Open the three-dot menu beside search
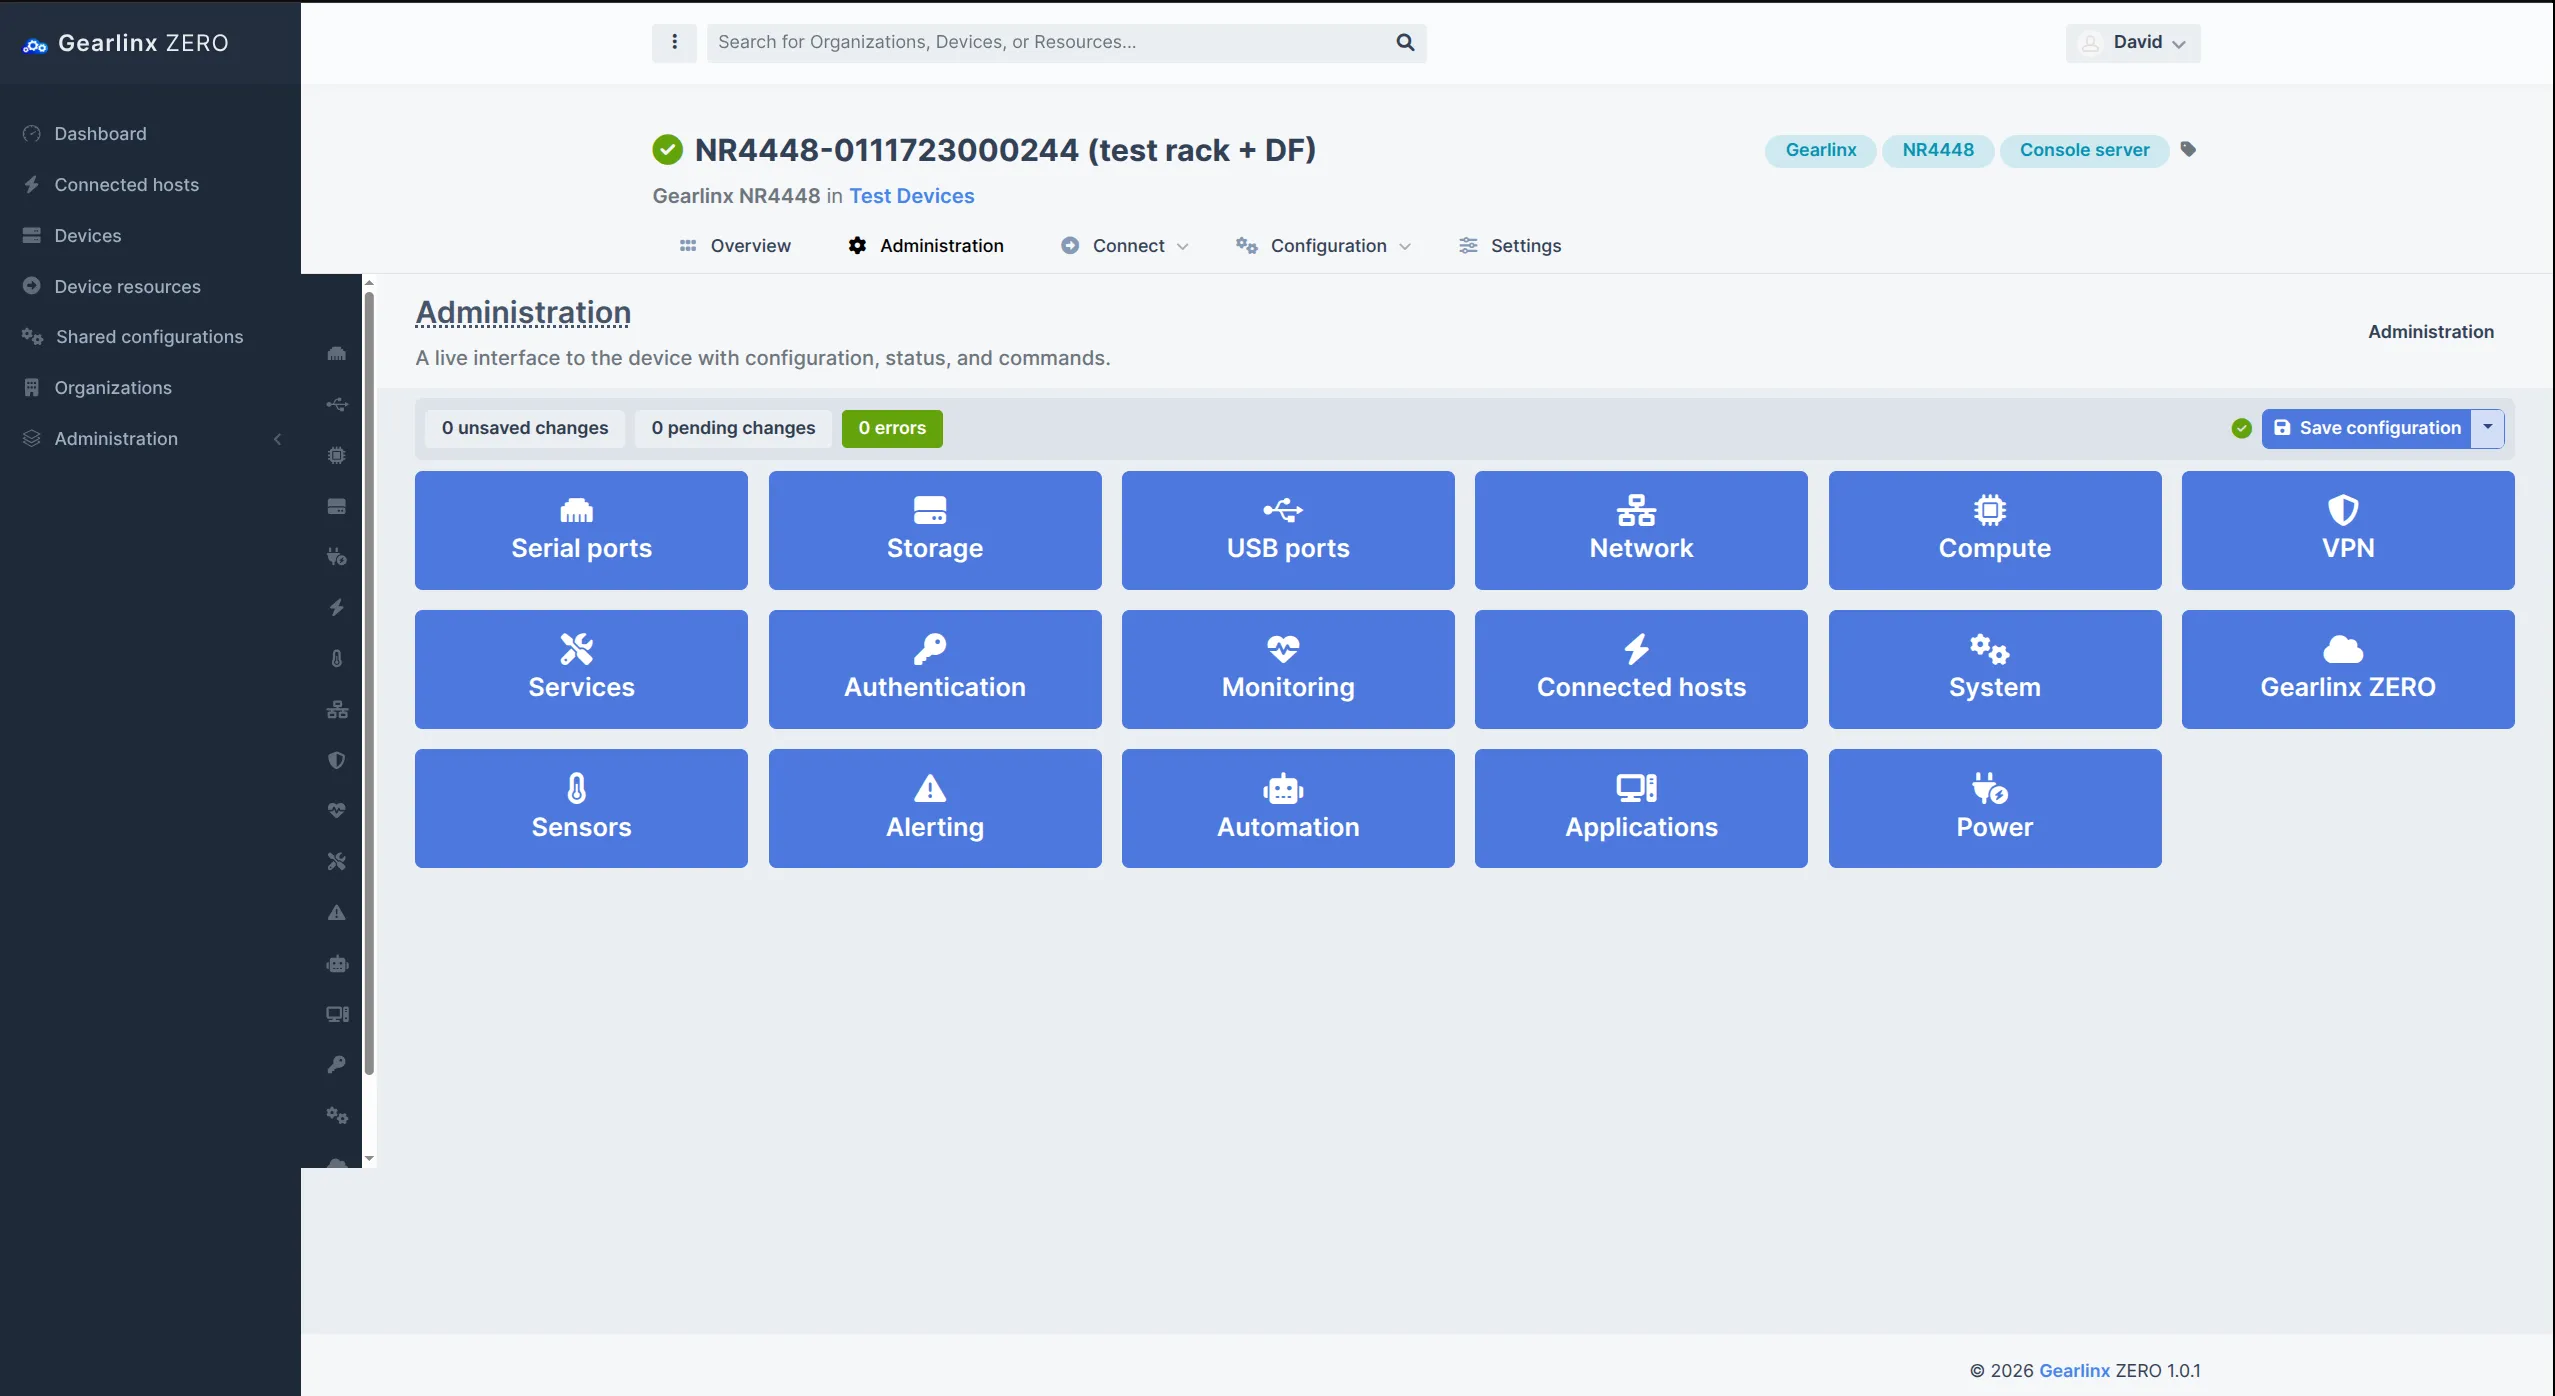The image size is (2555, 1396). coord(674,42)
